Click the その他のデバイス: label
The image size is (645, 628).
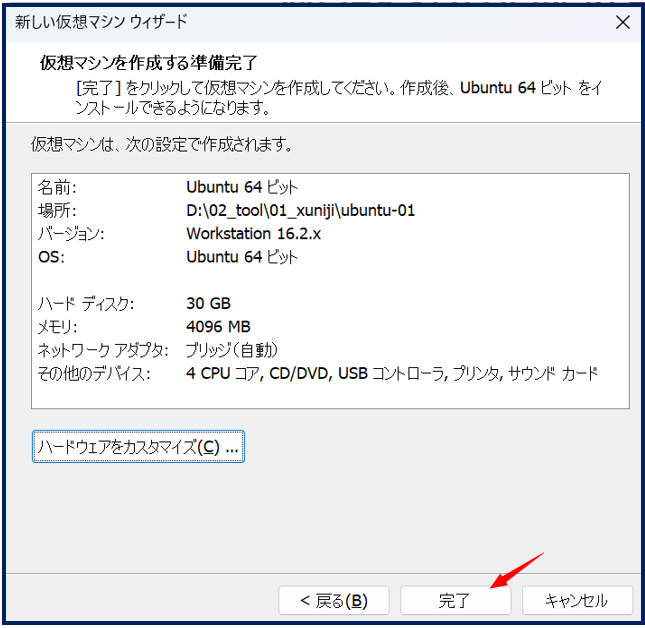(94, 374)
